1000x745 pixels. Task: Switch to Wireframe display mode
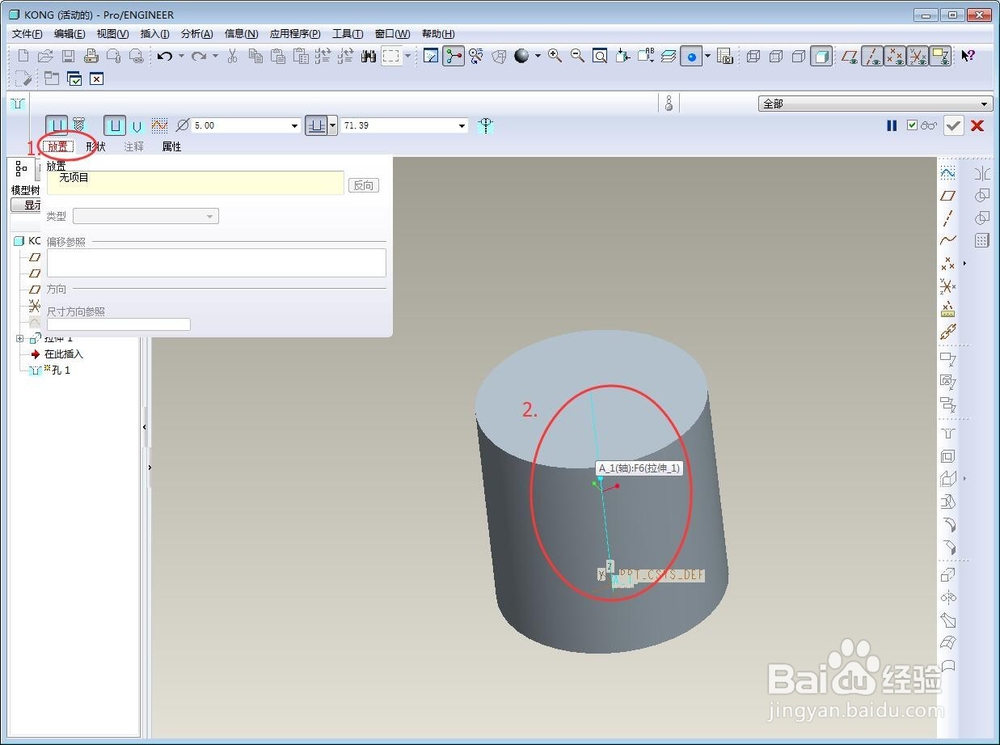pyautogui.click(x=753, y=56)
